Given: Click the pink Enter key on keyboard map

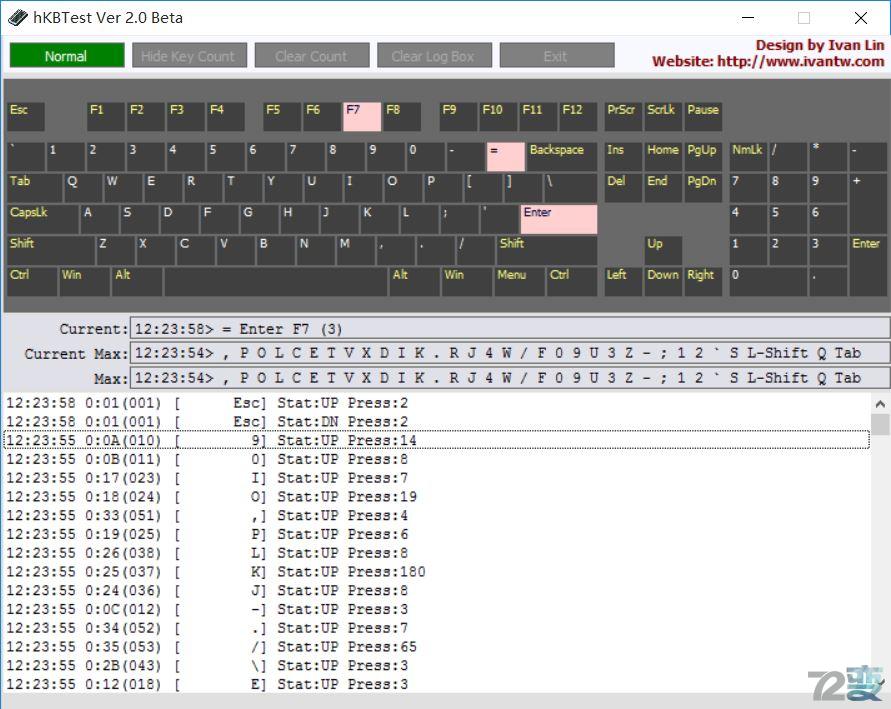Looking at the screenshot, I should tap(558, 219).
